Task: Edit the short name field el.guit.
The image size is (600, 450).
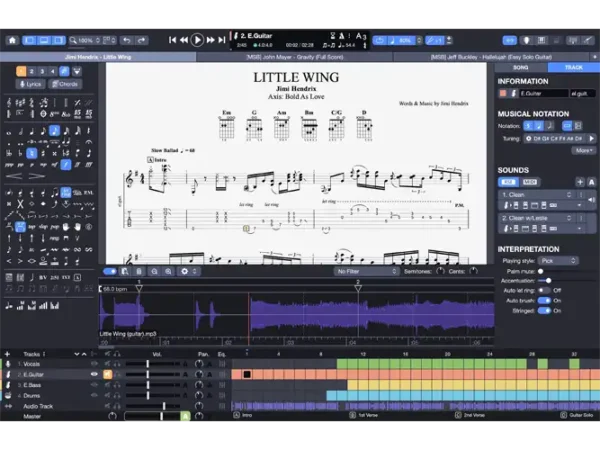Action: (x=583, y=93)
